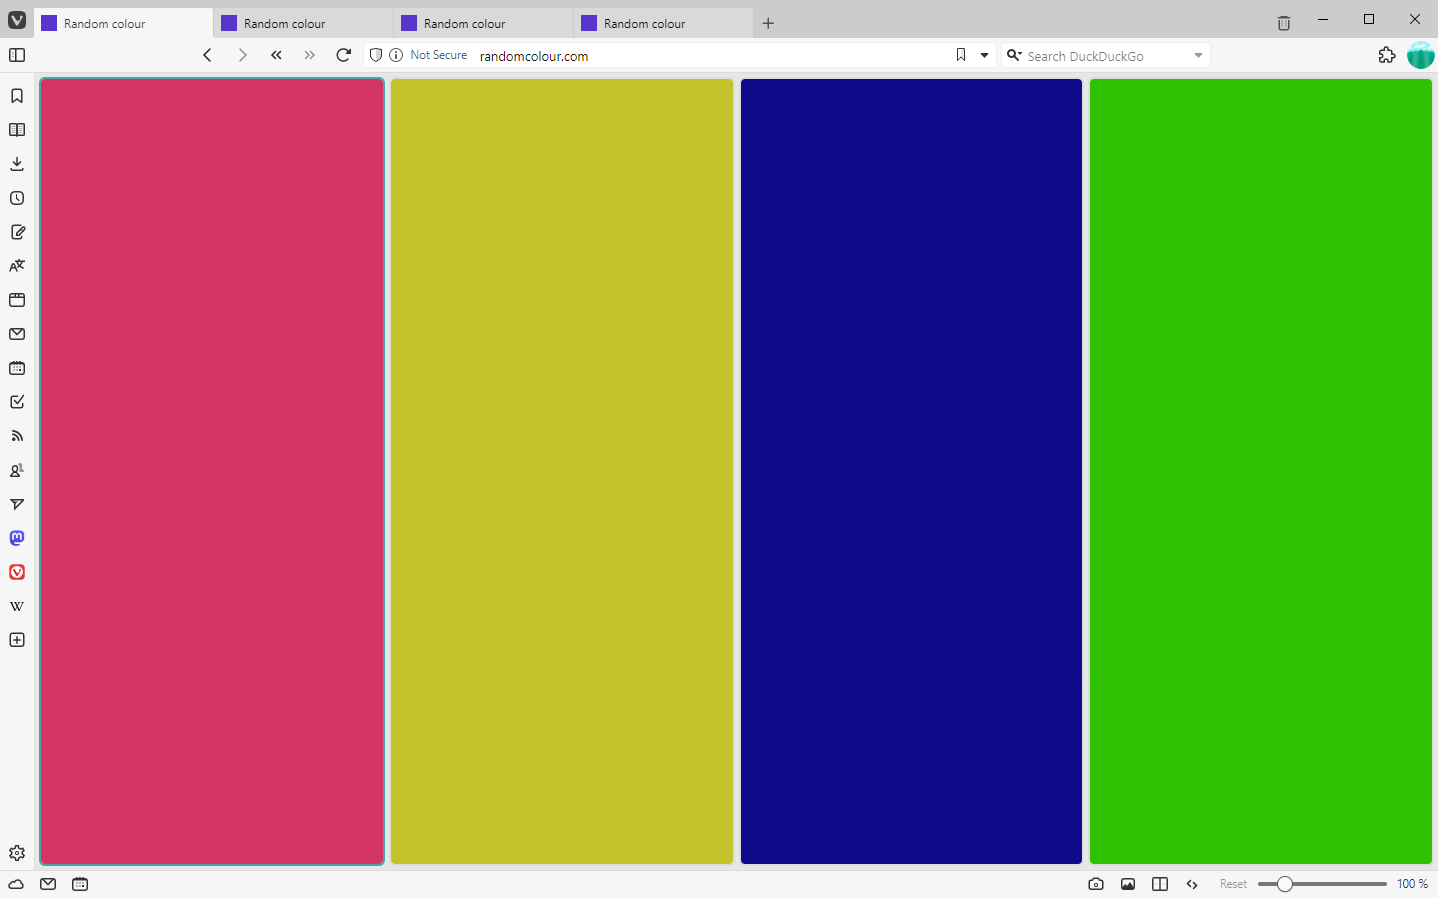
Task: Open the Contacts panel
Action: 17,470
